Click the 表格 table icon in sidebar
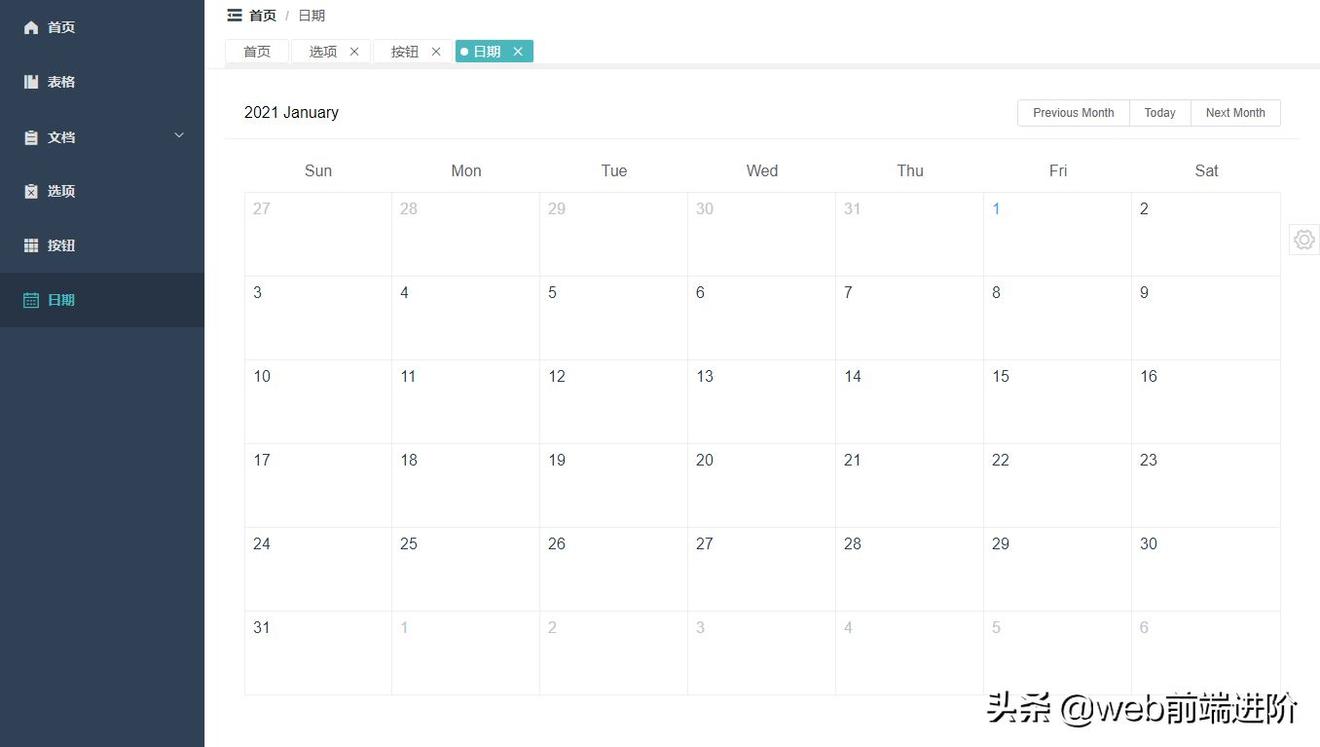Viewport: 1320px width, 747px height. click(31, 82)
